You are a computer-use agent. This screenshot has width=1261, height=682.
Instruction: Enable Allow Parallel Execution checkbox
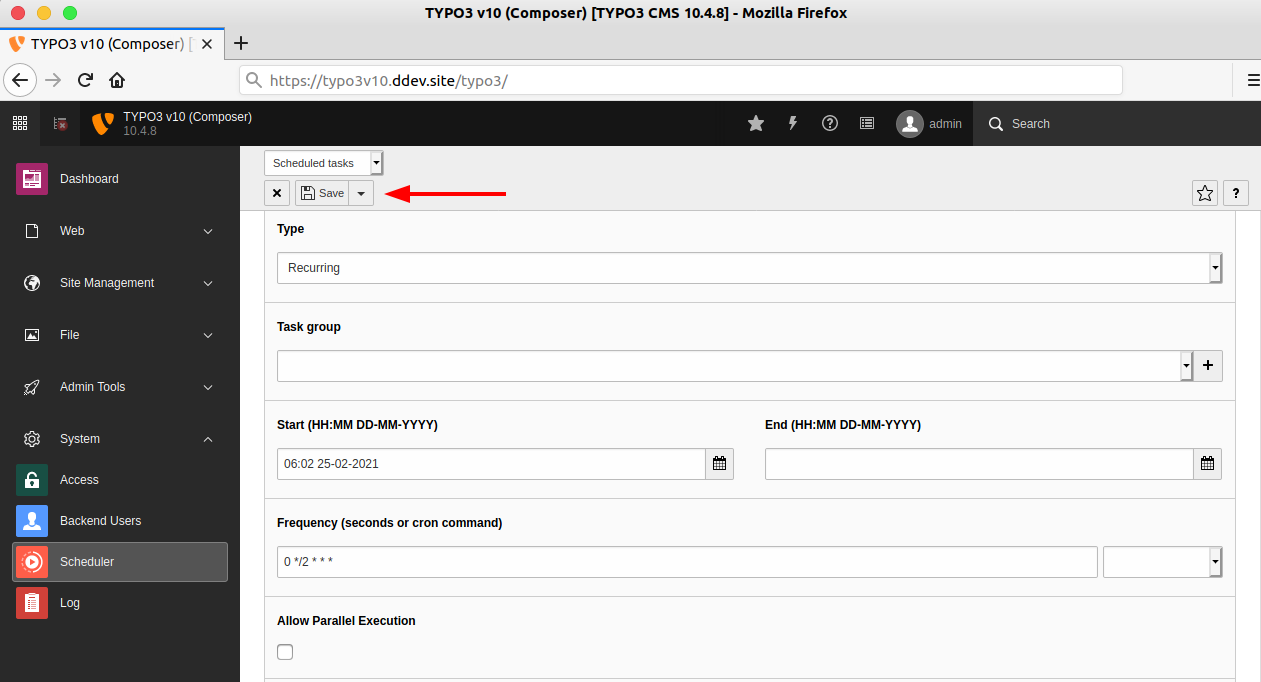point(285,652)
